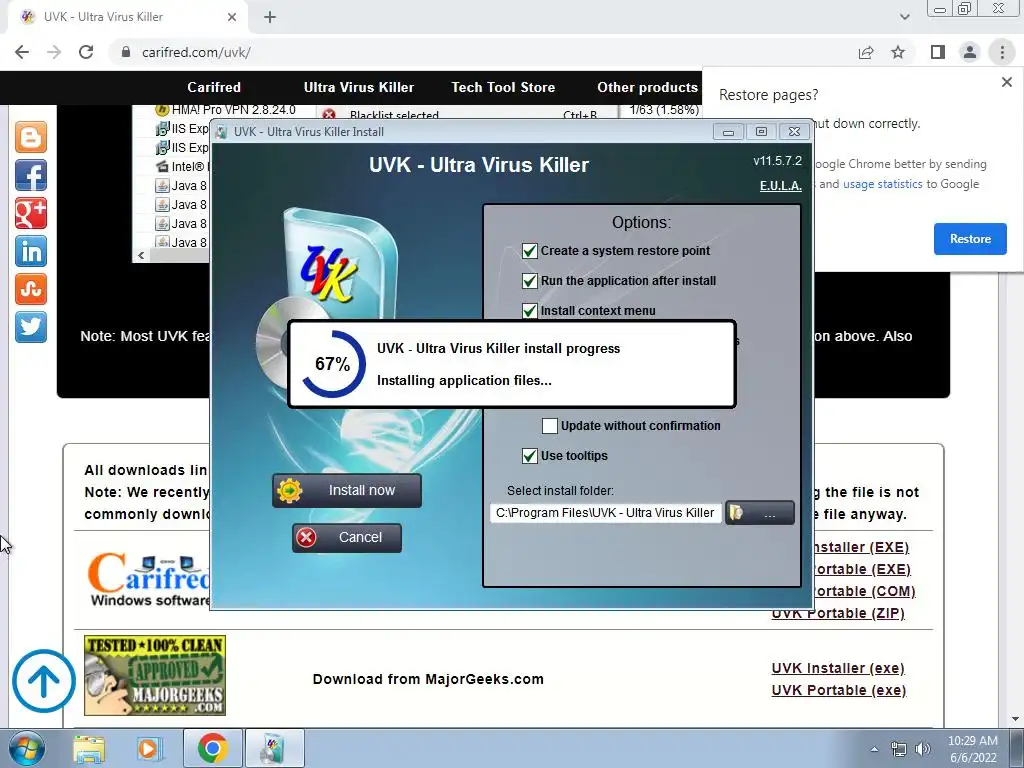1024x768 pixels.
Task: Click Blacklist selected menu entry
Action: click(394, 115)
